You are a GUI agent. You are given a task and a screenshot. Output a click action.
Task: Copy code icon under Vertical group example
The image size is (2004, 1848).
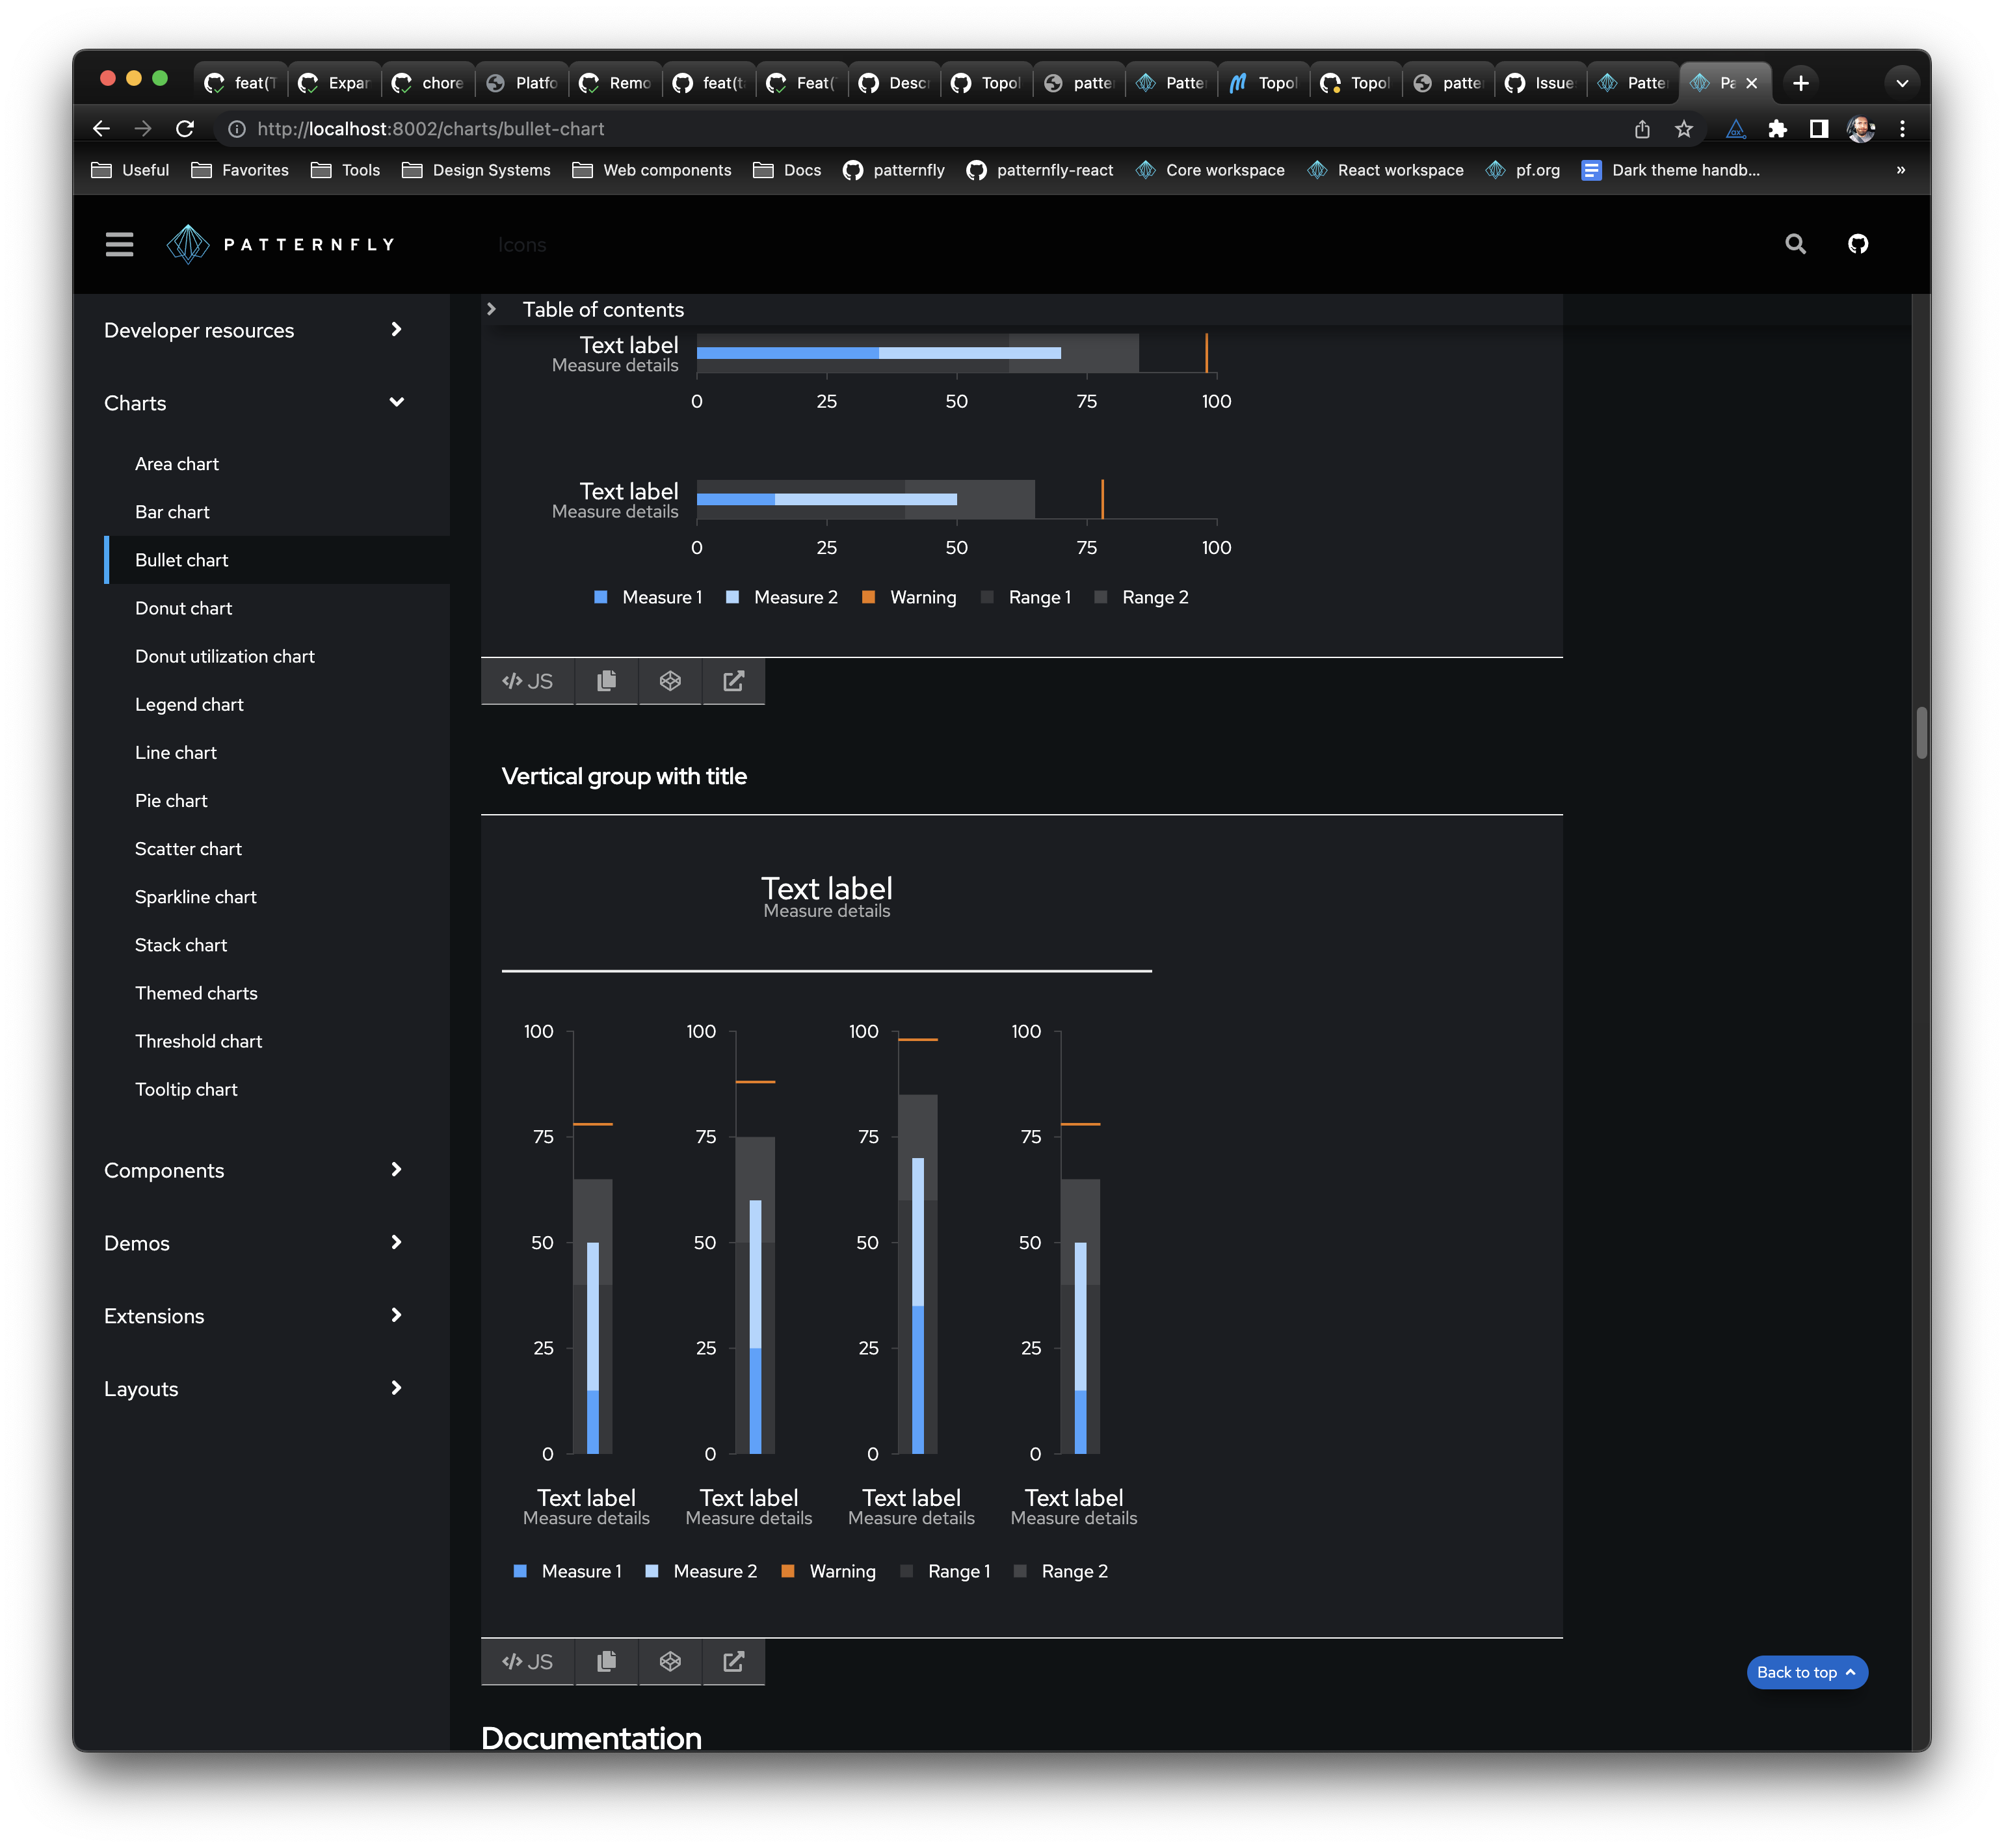coord(606,1661)
